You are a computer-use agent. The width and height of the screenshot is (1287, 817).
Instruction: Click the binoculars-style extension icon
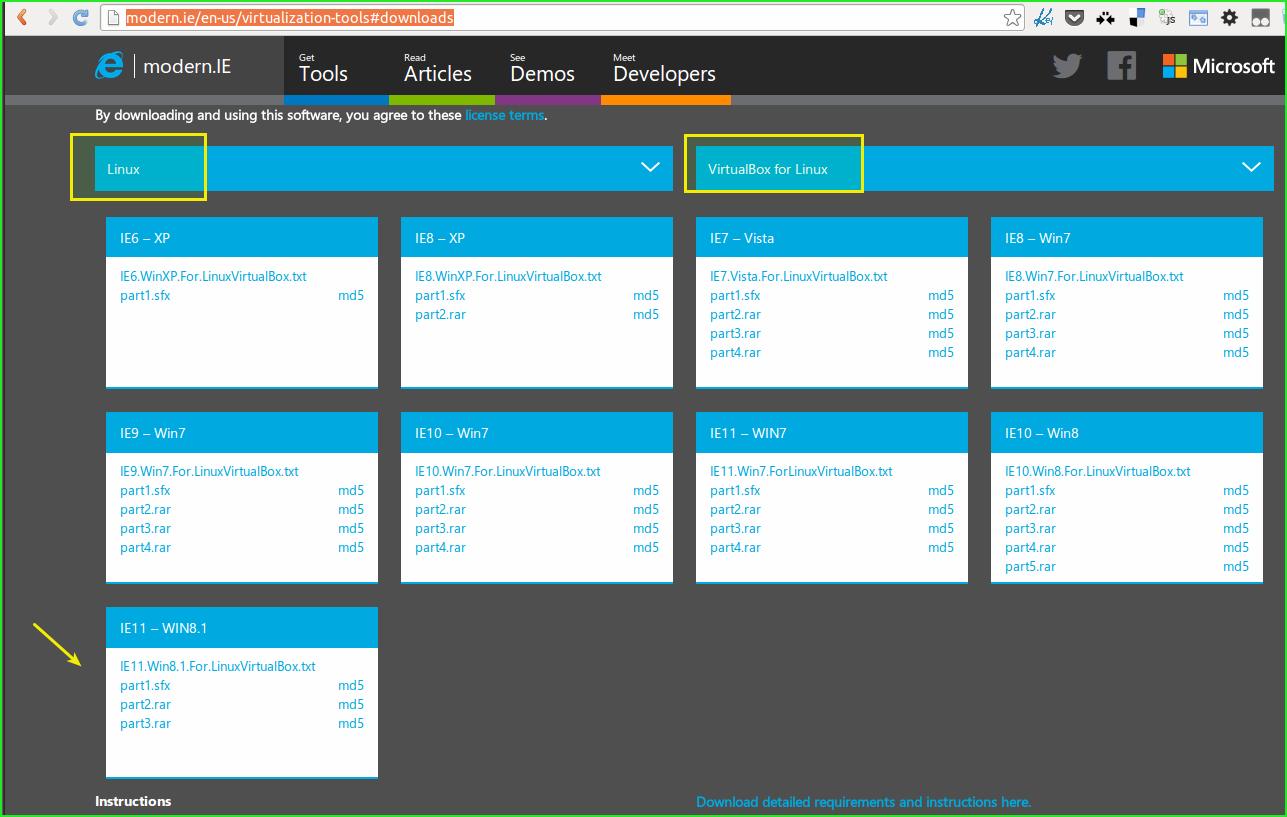[1260, 17]
